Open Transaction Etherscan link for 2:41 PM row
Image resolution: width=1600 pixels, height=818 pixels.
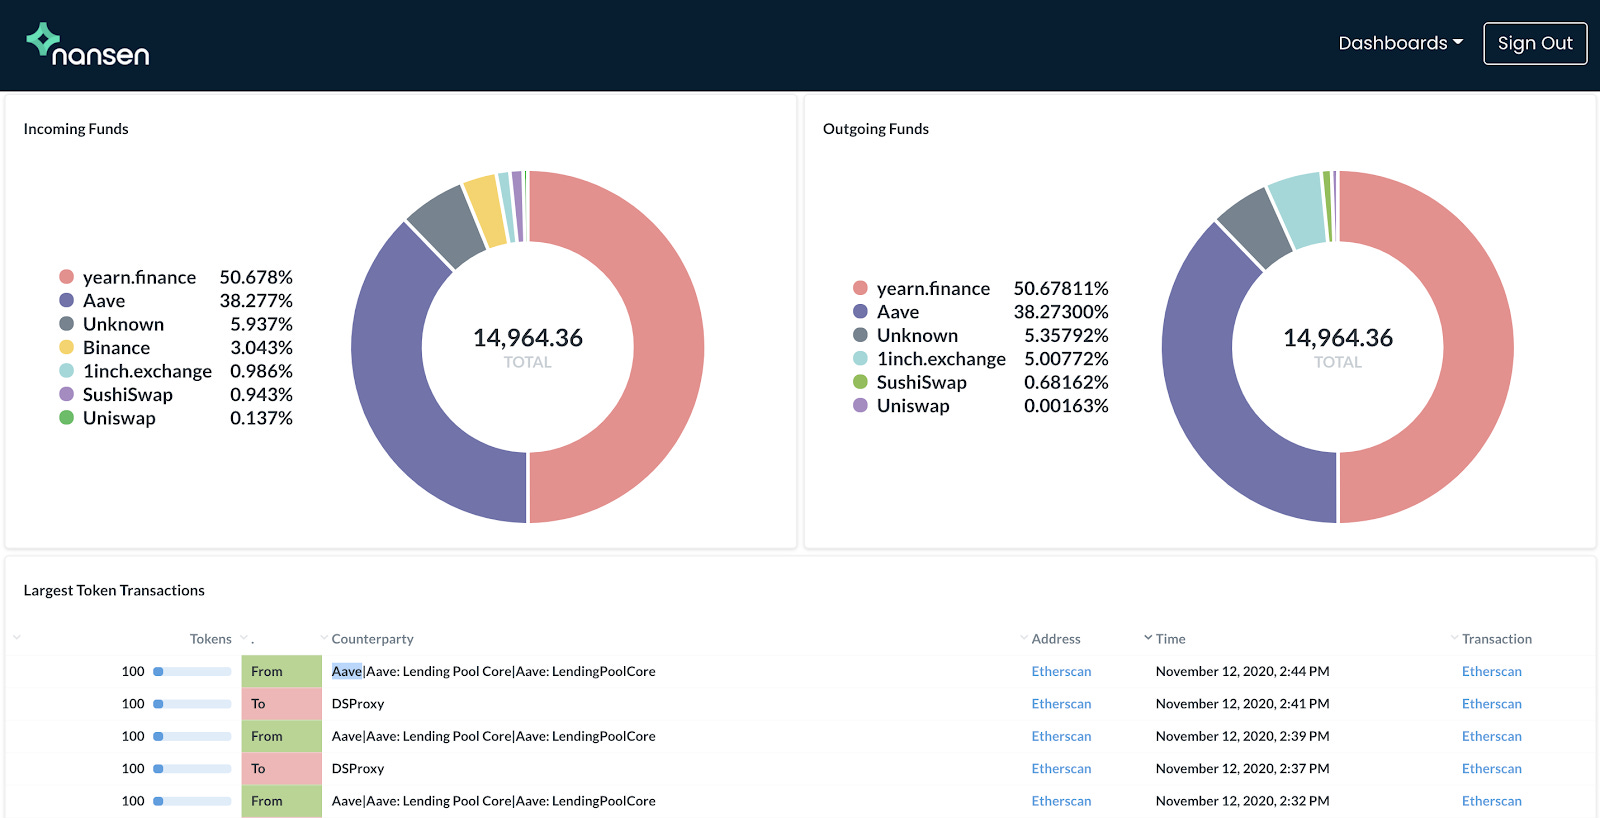point(1491,704)
